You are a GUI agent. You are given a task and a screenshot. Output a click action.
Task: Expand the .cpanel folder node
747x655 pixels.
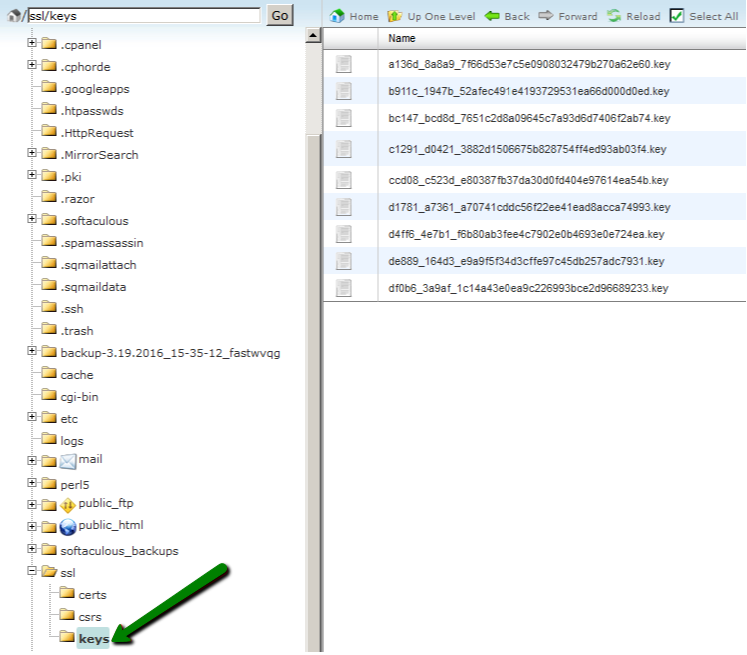pyautogui.click(x=32, y=44)
